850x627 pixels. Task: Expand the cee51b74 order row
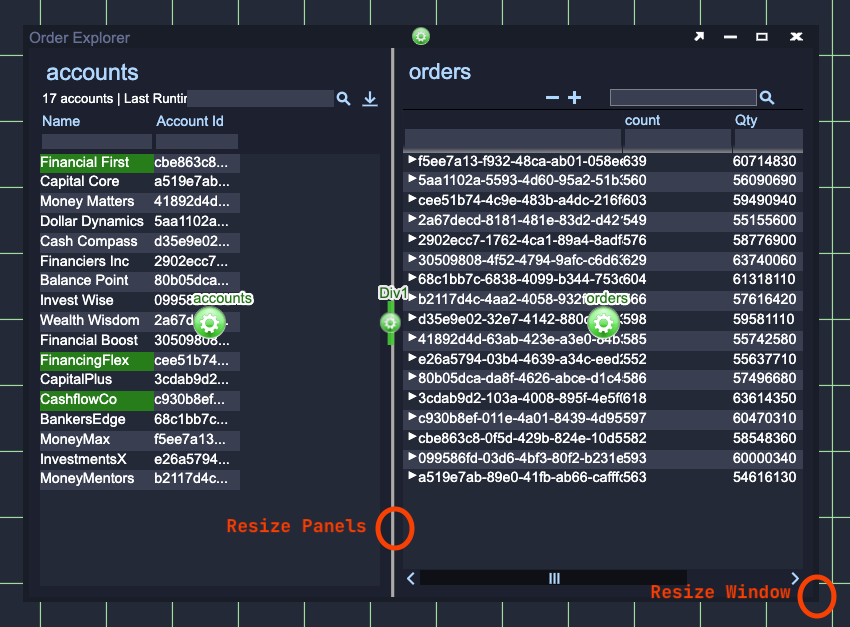tap(411, 200)
